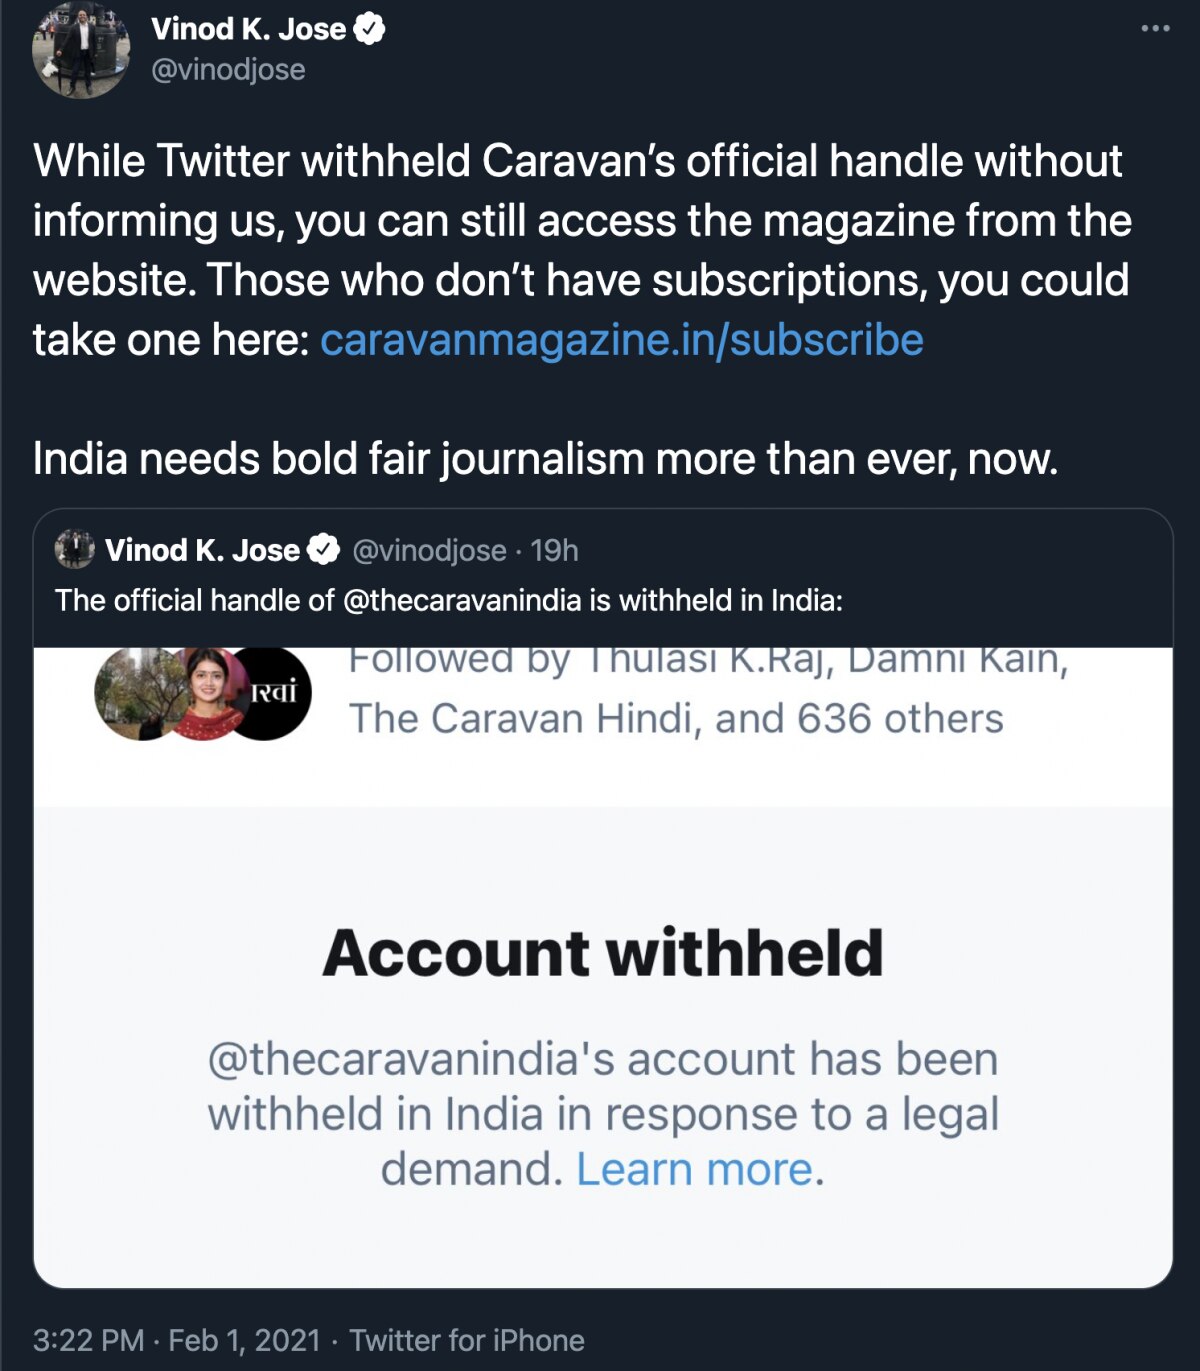Open the caravanmagazine.in/subscribe link
The height and width of the screenshot is (1371, 1200).
pos(621,340)
